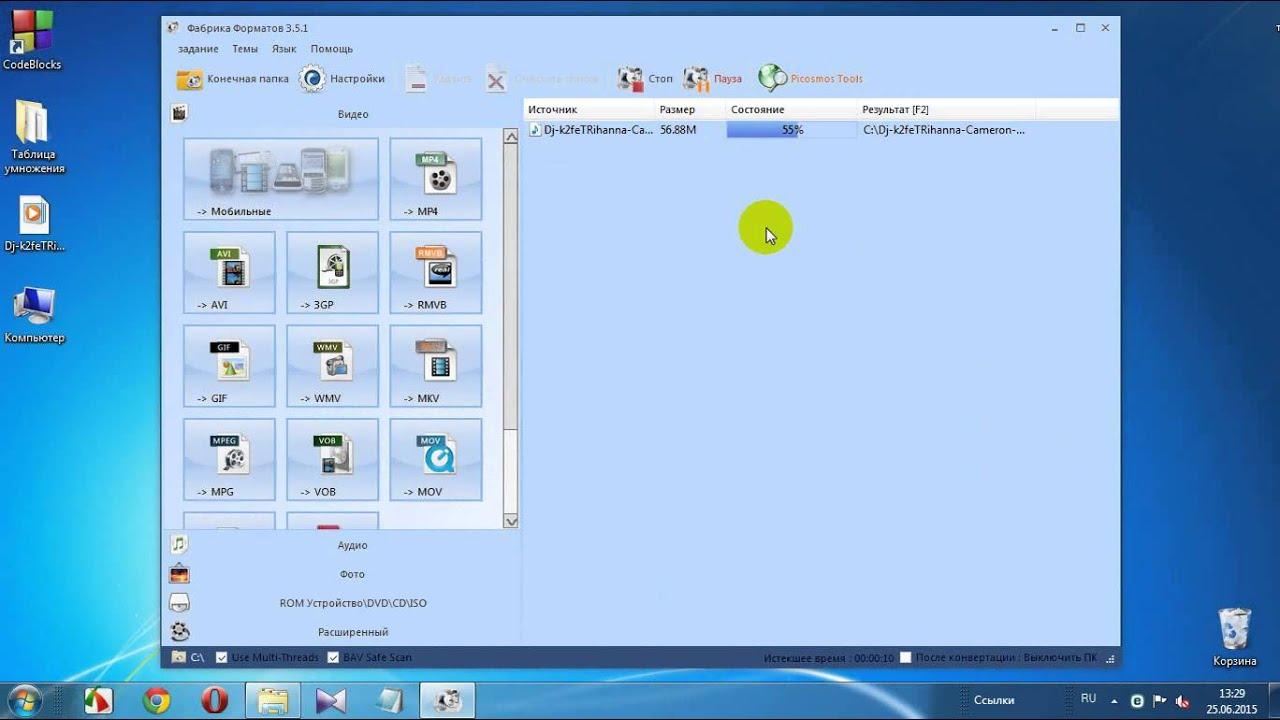Click the 56.88M size cell
Image resolution: width=1280 pixels, height=720 pixels.
pyautogui.click(x=678, y=130)
